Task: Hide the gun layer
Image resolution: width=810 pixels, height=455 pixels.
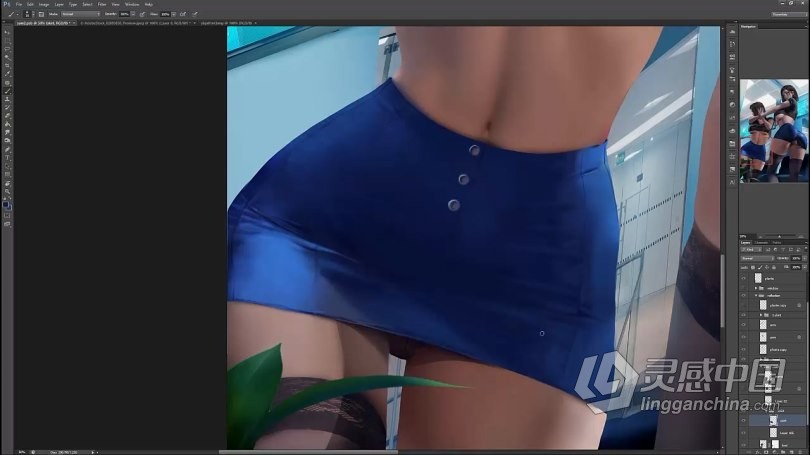Action: (743, 337)
